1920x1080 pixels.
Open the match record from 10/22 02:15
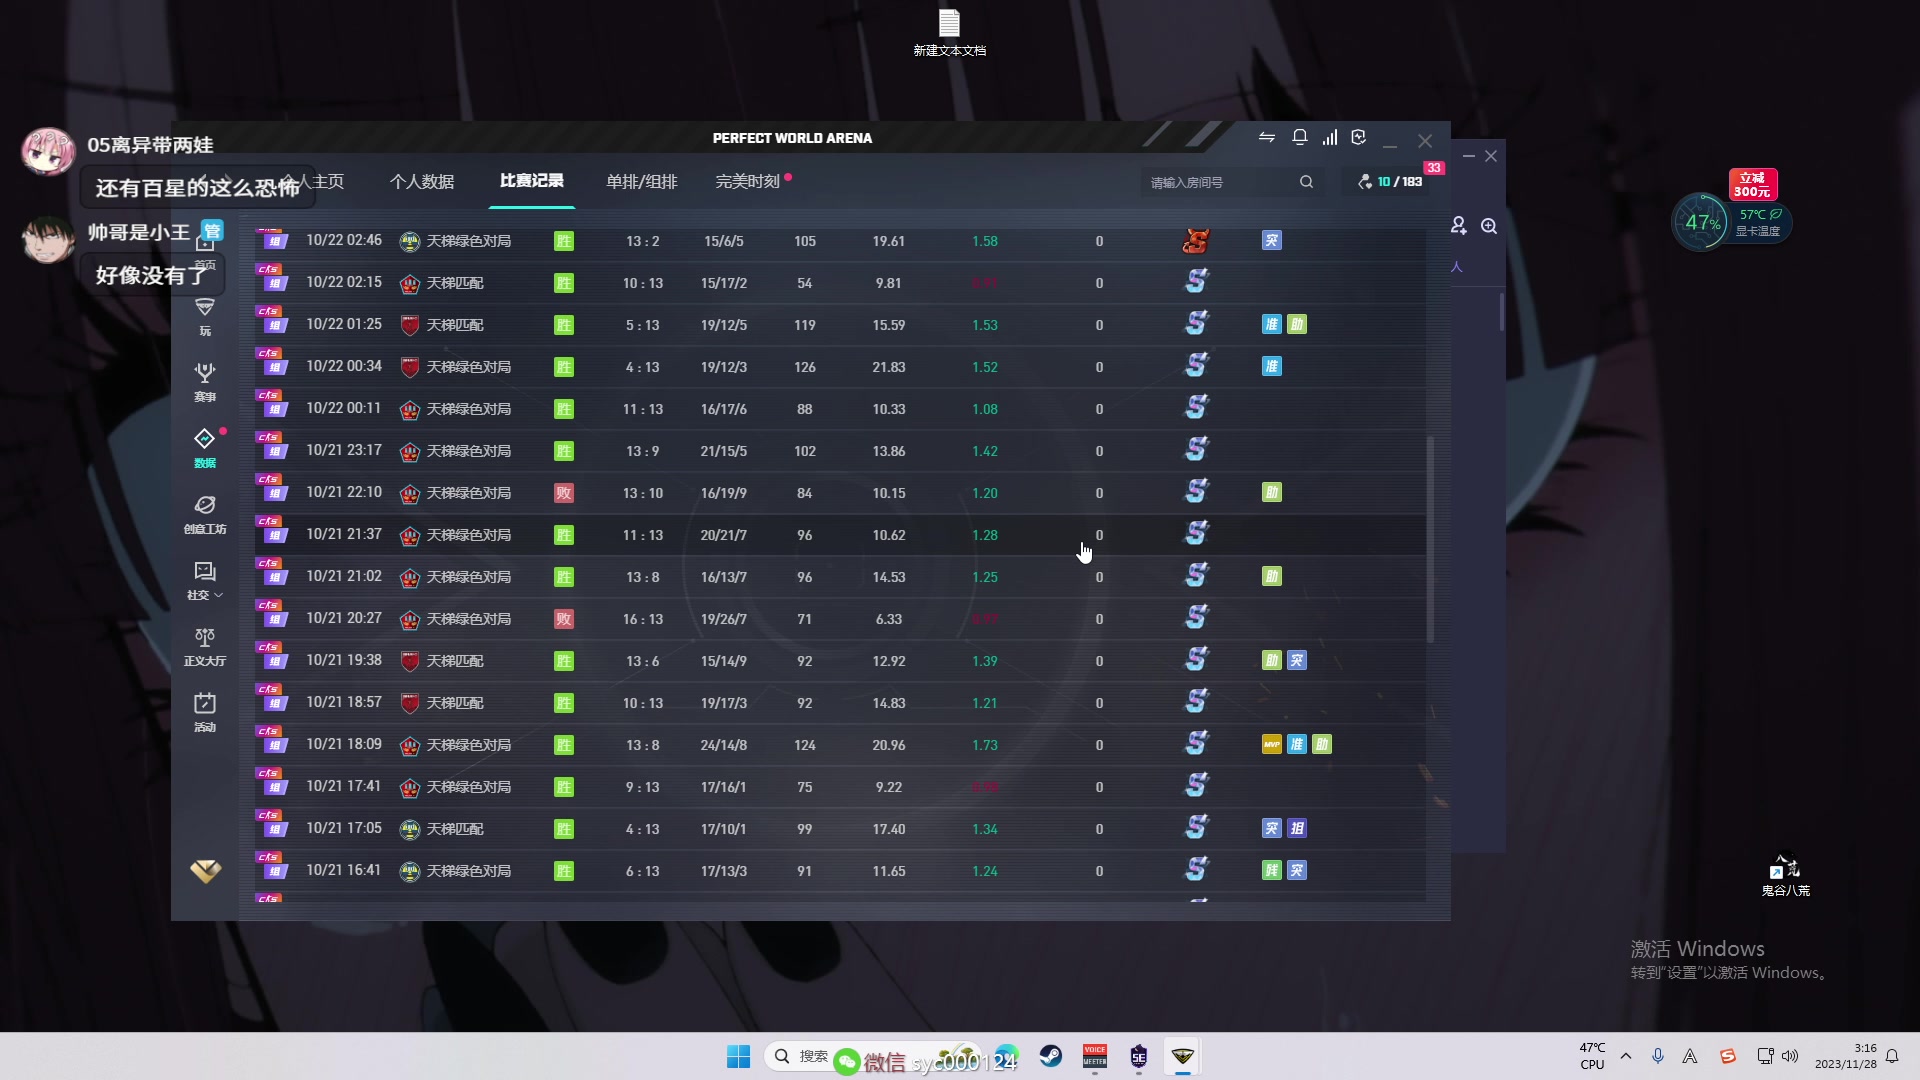pos(840,283)
